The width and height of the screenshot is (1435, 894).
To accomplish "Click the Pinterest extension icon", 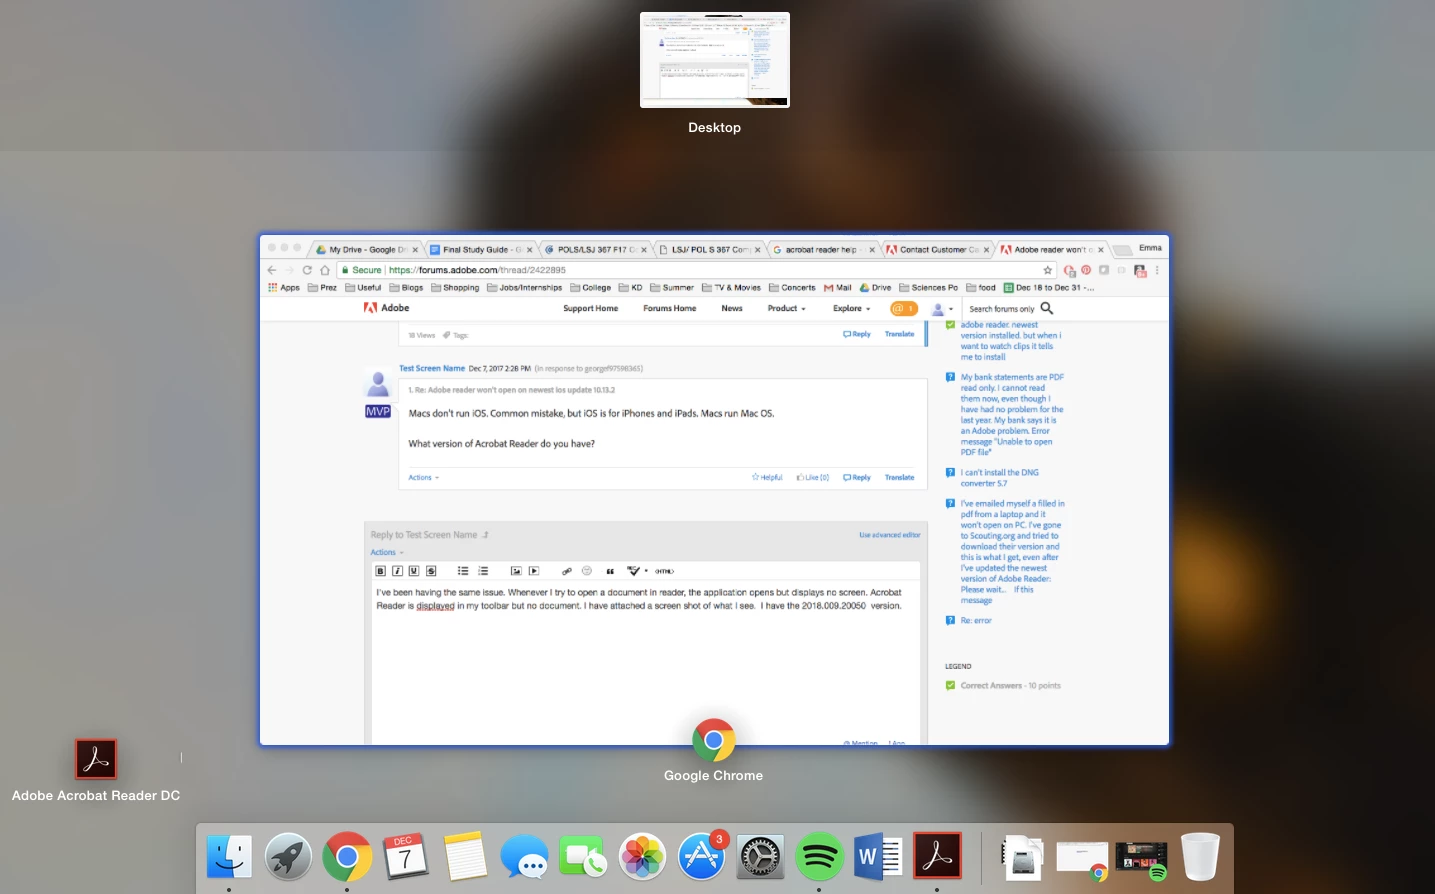I will [1086, 270].
